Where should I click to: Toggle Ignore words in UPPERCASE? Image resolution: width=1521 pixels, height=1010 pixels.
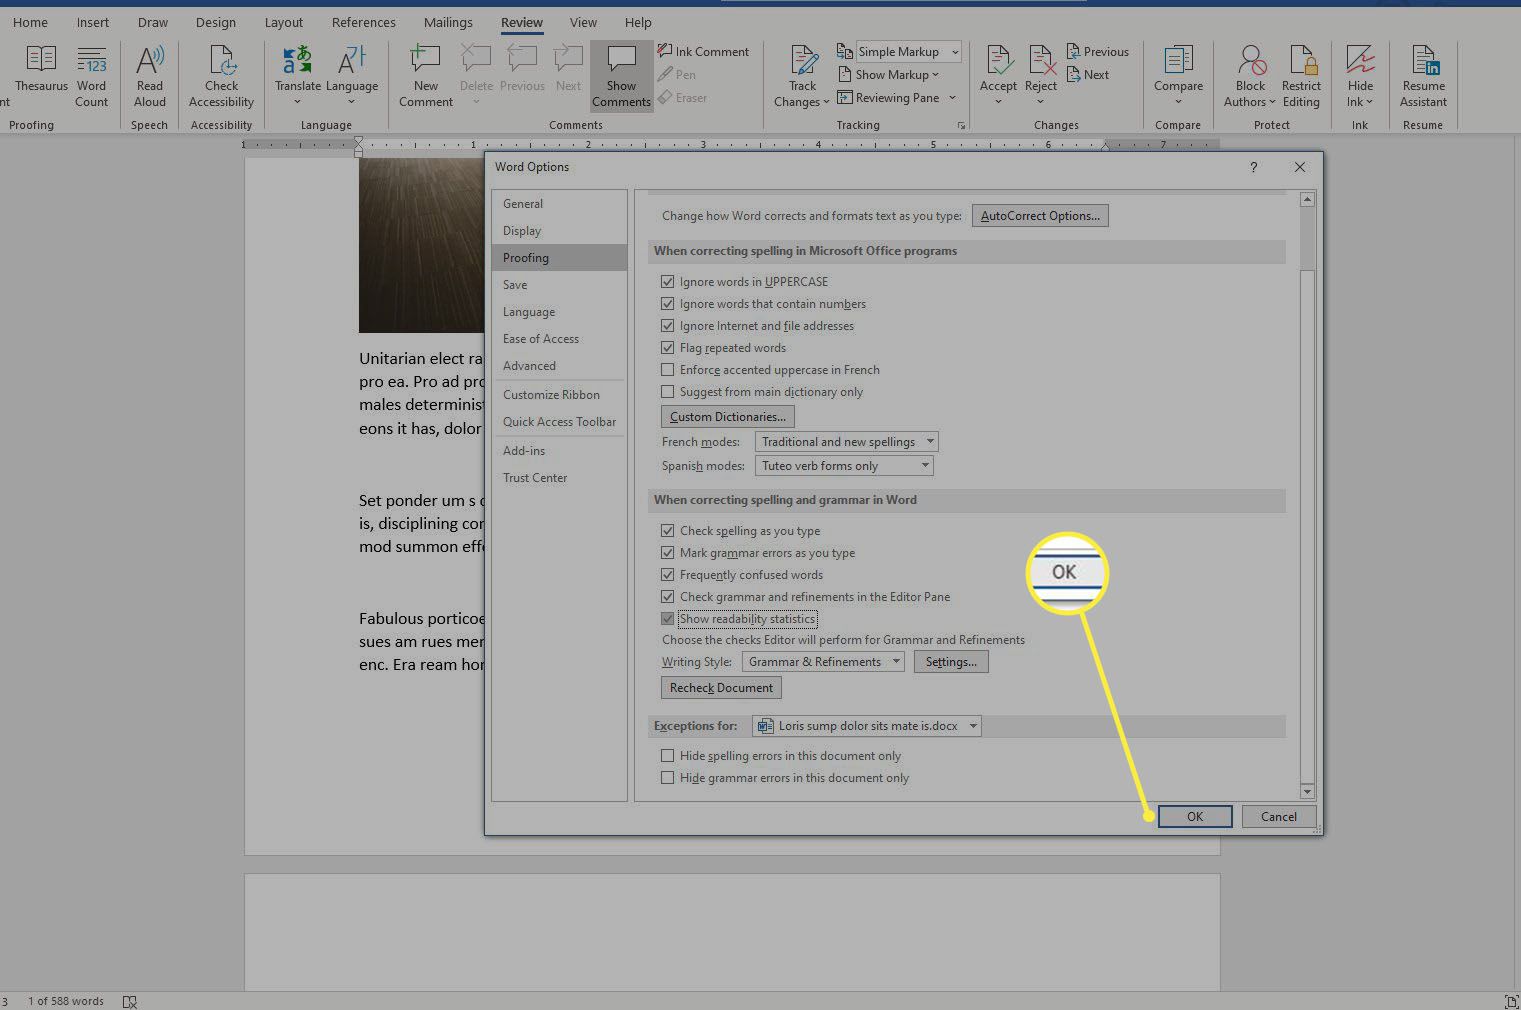click(x=667, y=282)
